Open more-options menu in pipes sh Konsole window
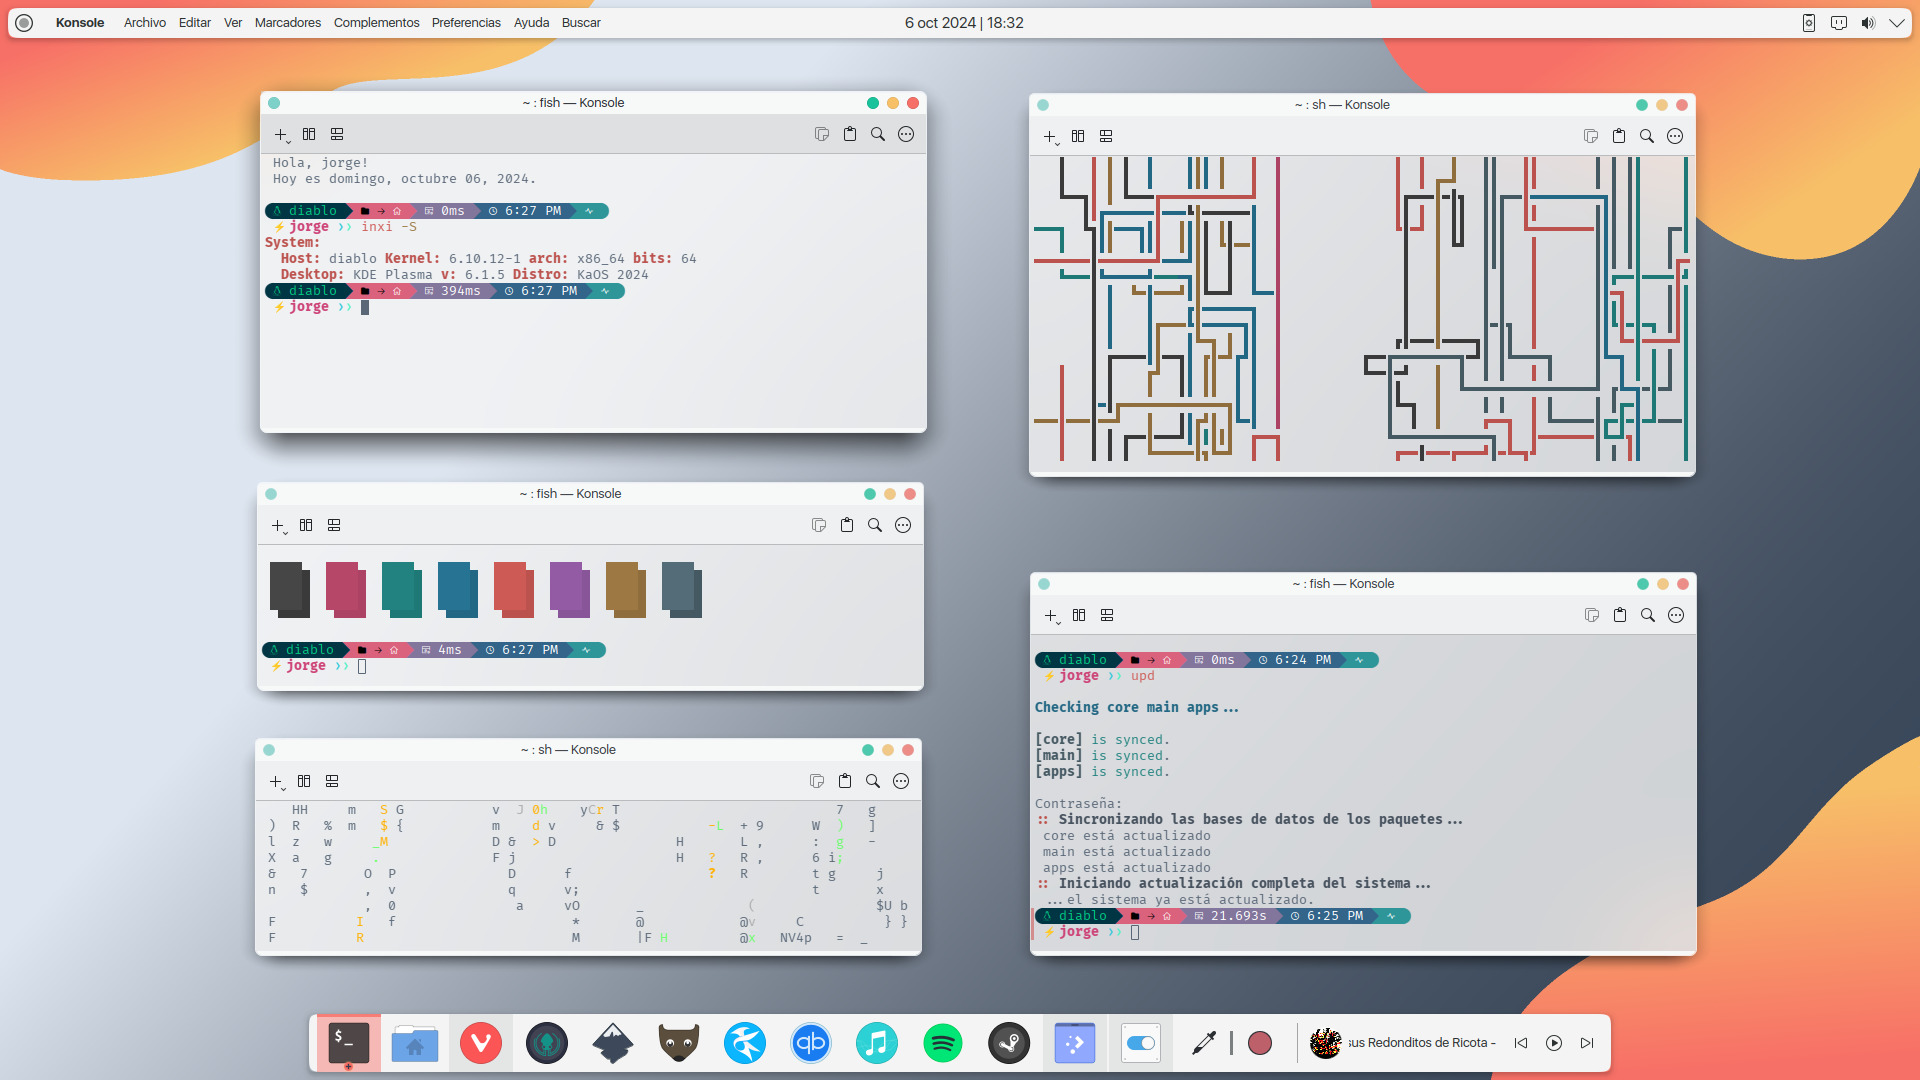This screenshot has height=1080, width=1920. [x=1675, y=136]
